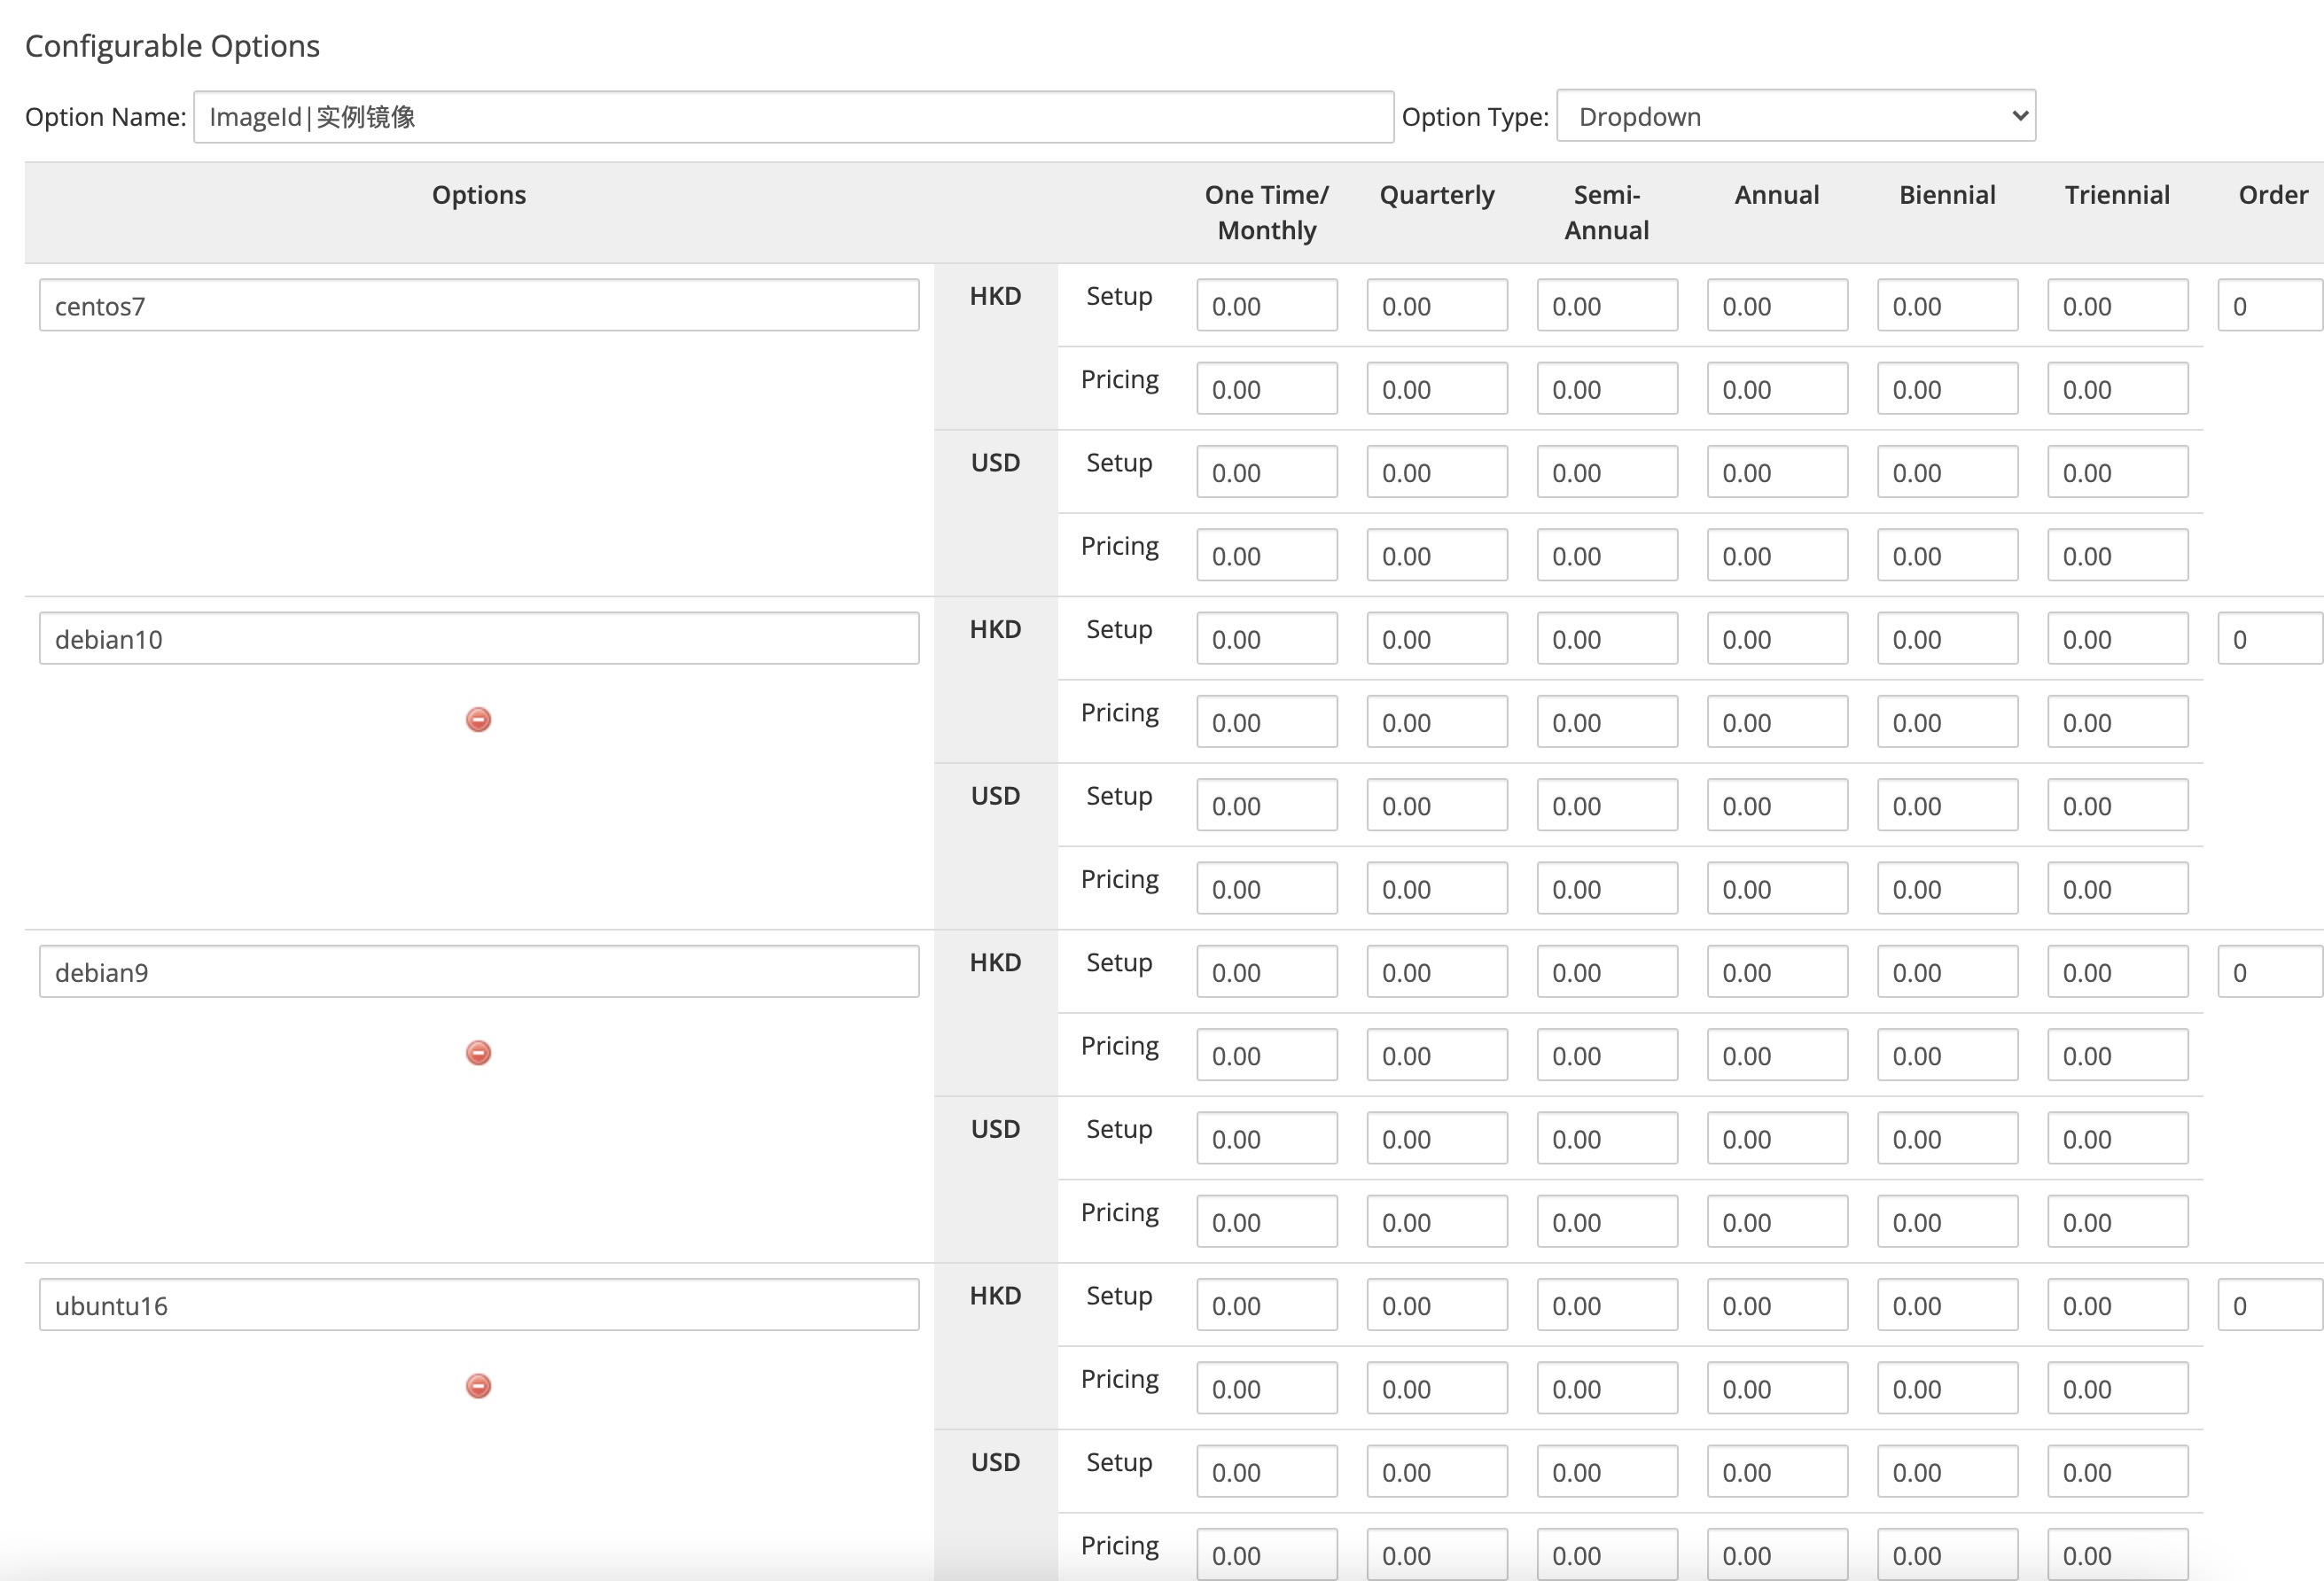Screen dimensions: 2324x1581
Task: Click debian10 USD Pricing annual field
Action: click(1777, 887)
